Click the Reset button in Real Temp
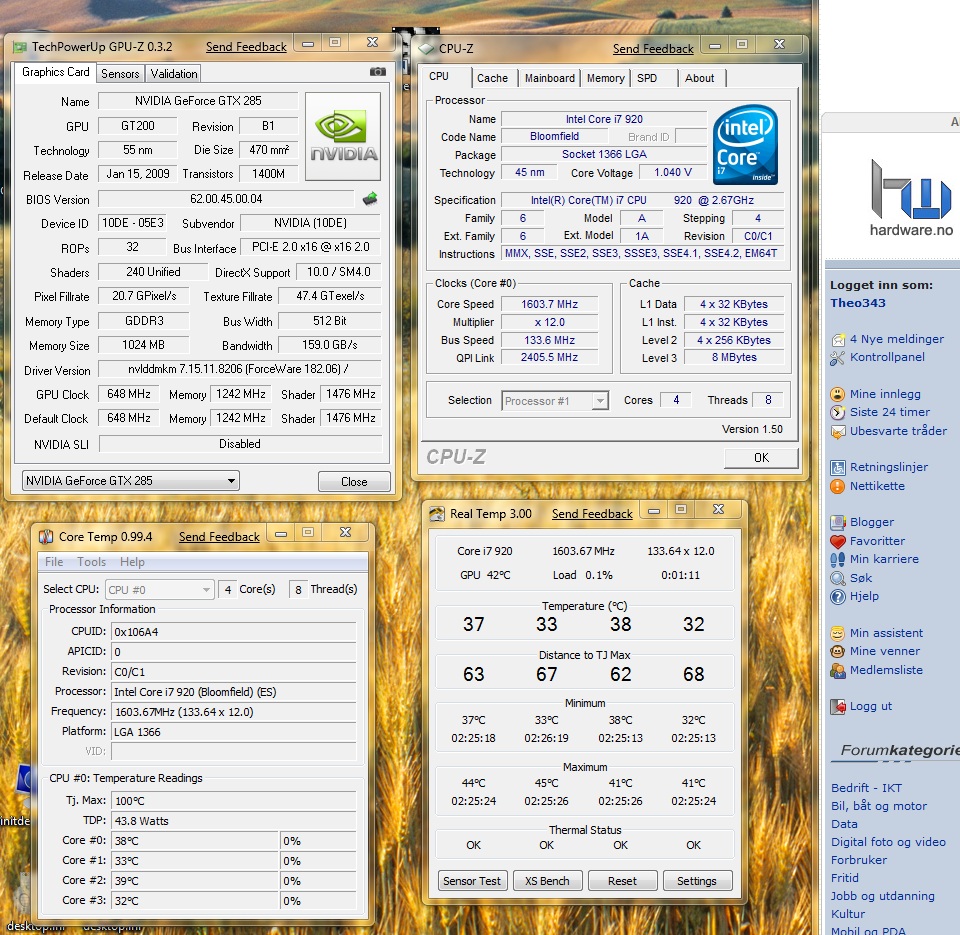This screenshot has height=935, width=960. click(x=622, y=881)
